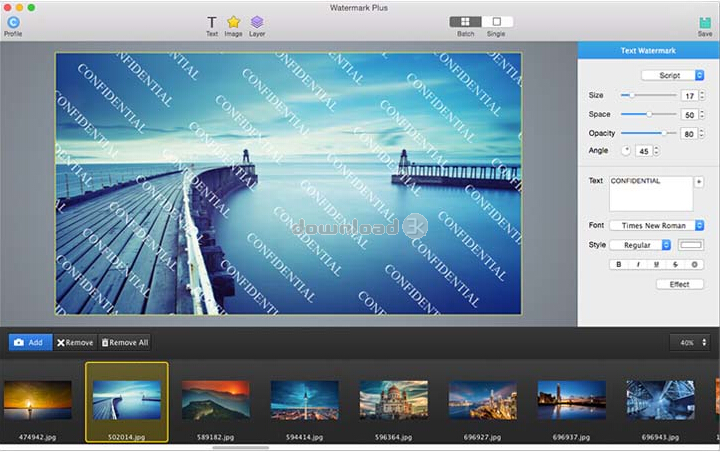Open the 40% zoom dropdown

click(x=691, y=342)
